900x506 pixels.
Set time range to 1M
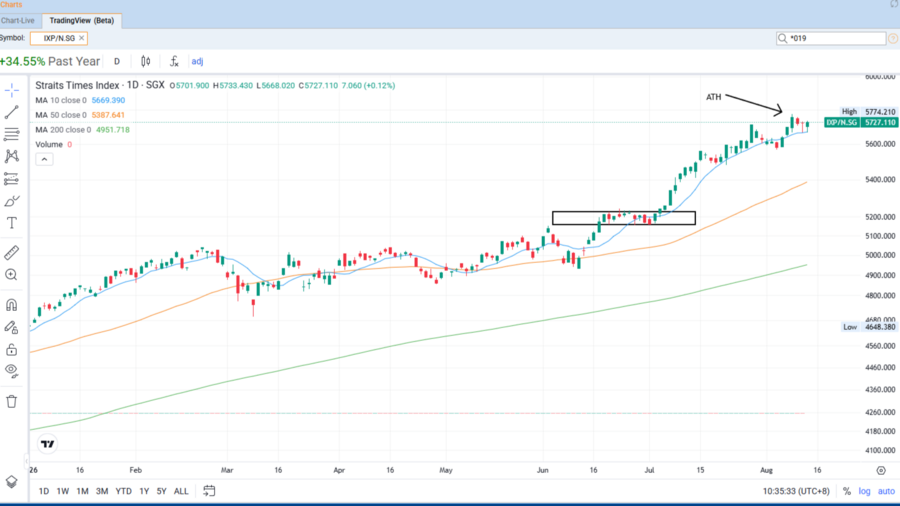click(x=82, y=491)
